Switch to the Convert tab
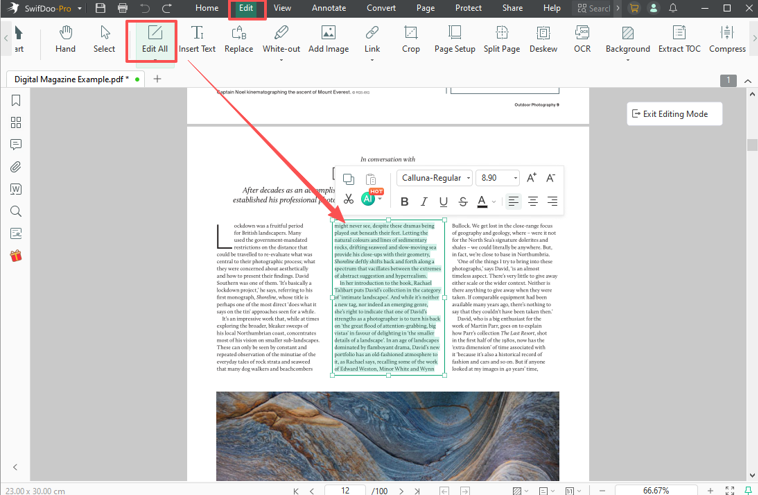The width and height of the screenshot is (758, 495). click(x=381, y=8)
